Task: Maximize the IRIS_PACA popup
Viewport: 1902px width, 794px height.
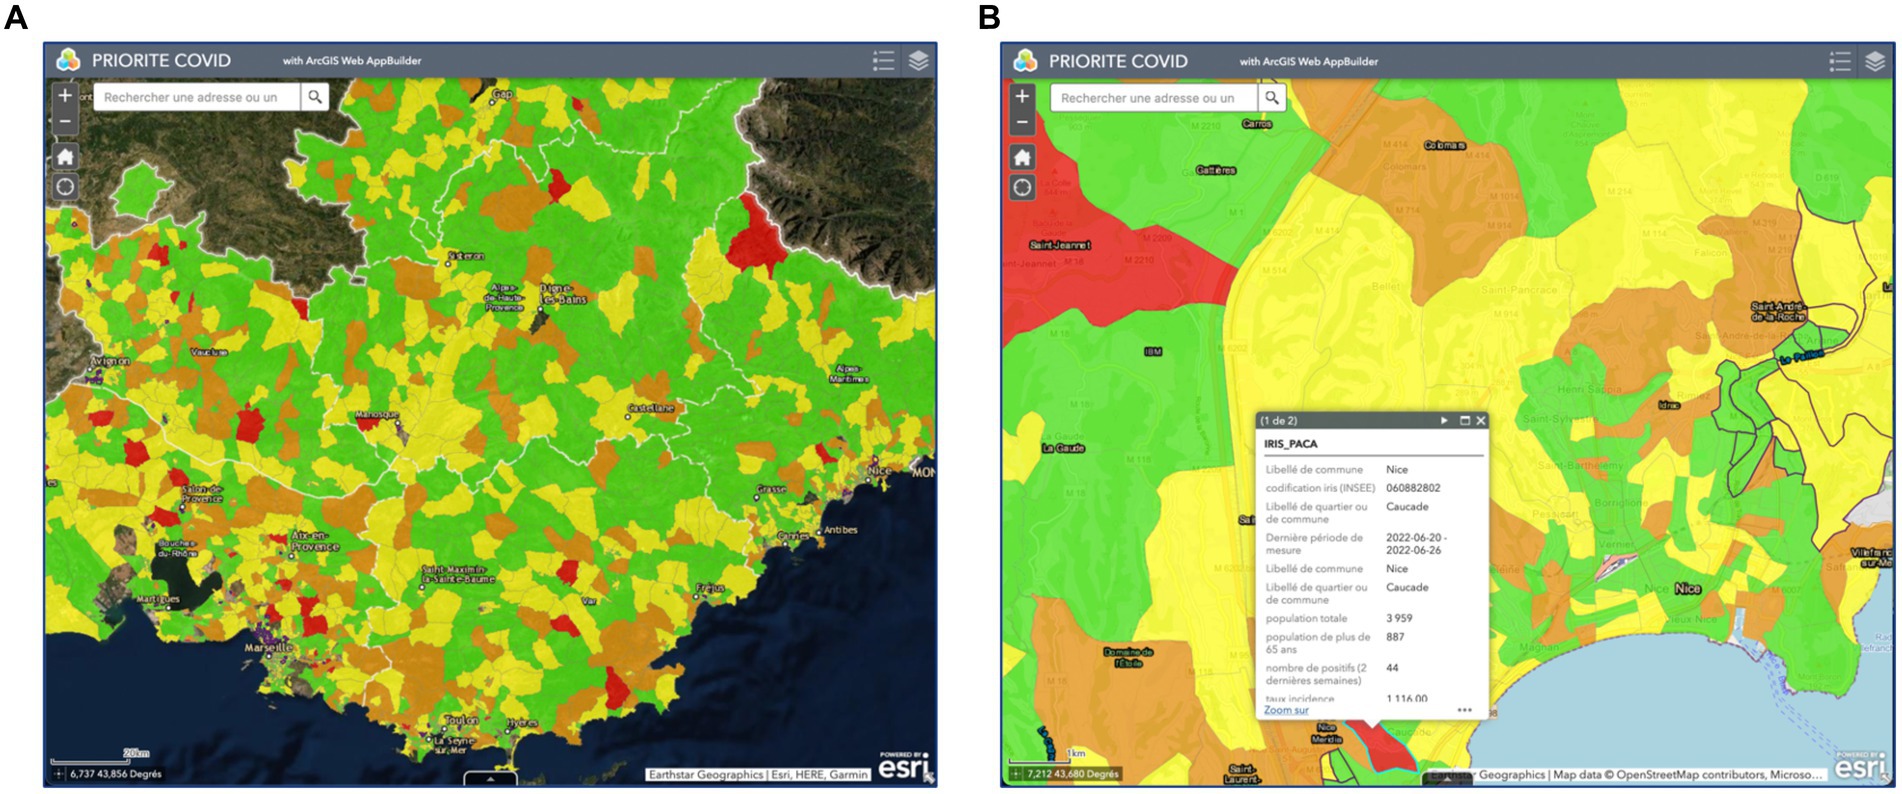Action: point(1465,421)
